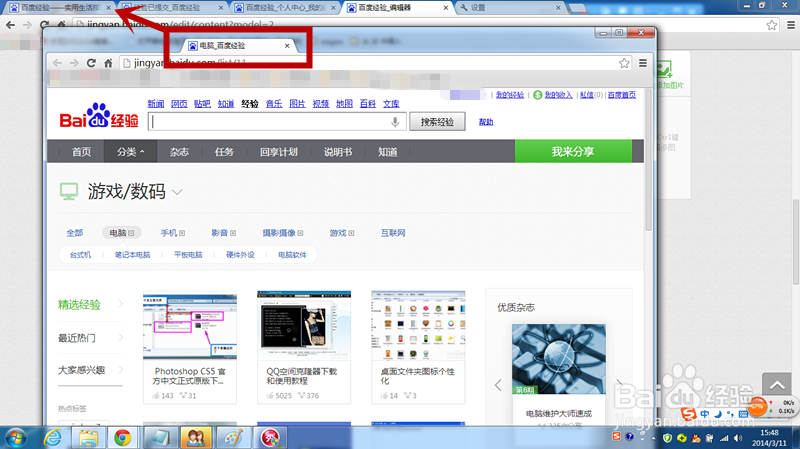This screenshot has width=800, height=449.
Task: Go forward in the front Chrome window
Action: click(74, 63)
